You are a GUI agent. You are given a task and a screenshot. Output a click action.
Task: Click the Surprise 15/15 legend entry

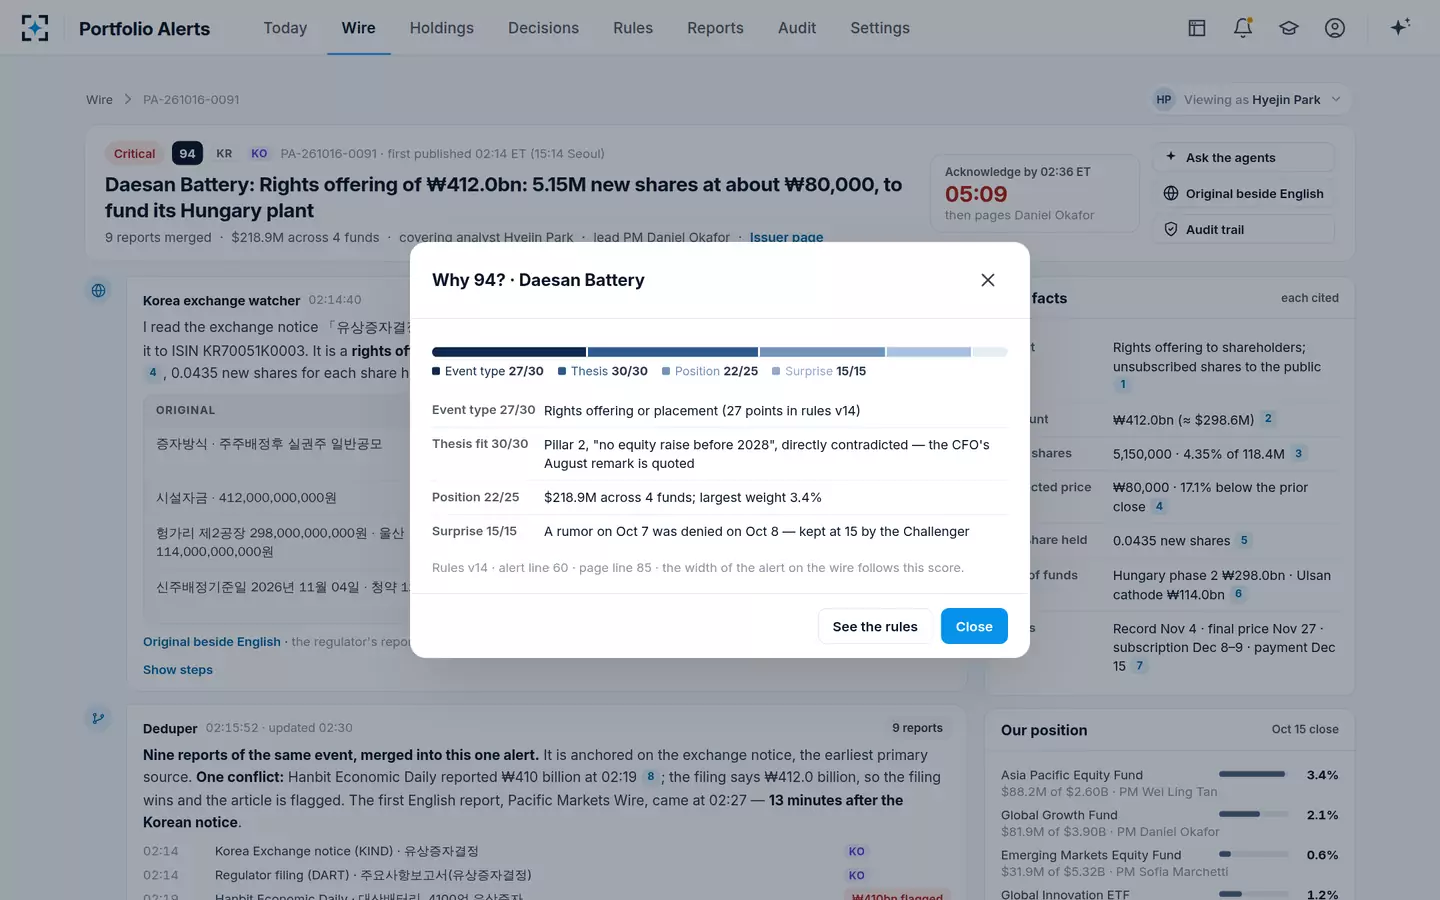[x=819, y=371]
